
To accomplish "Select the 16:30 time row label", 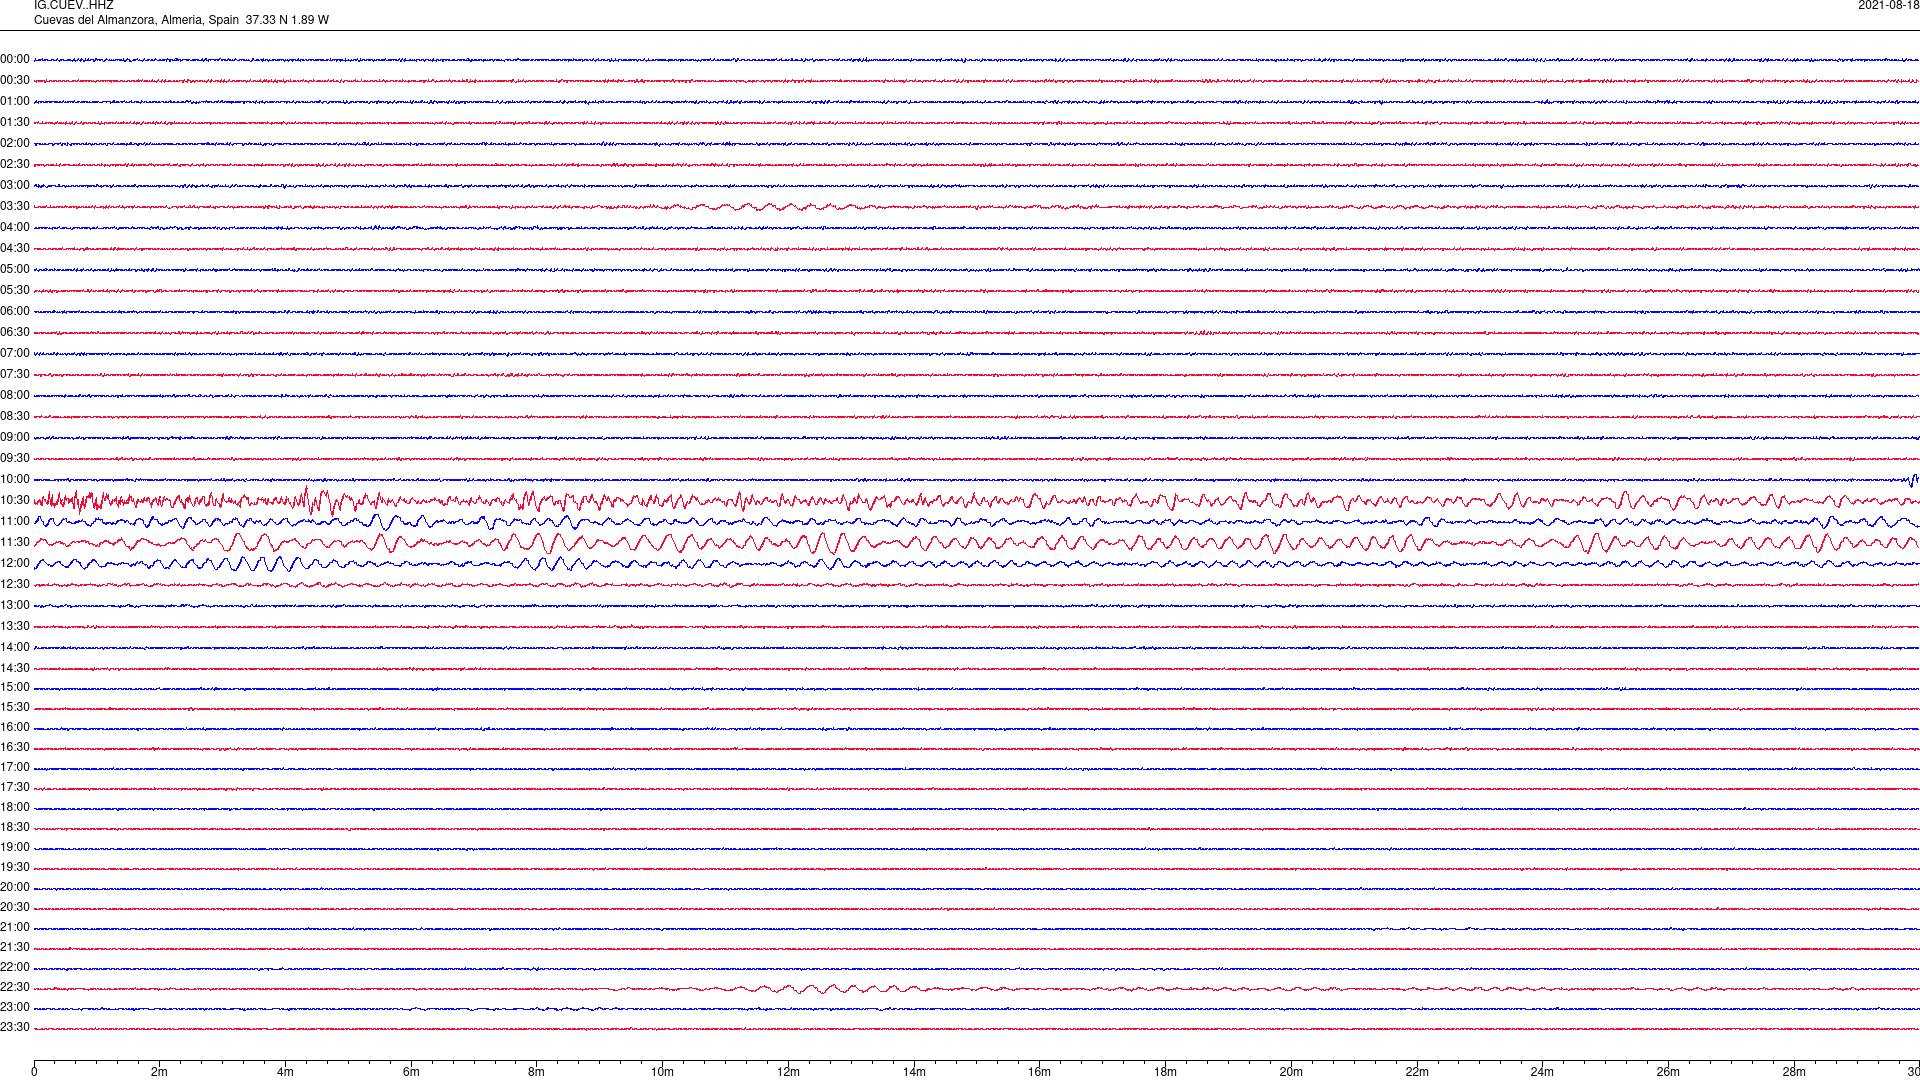I will tap(15, 747).
